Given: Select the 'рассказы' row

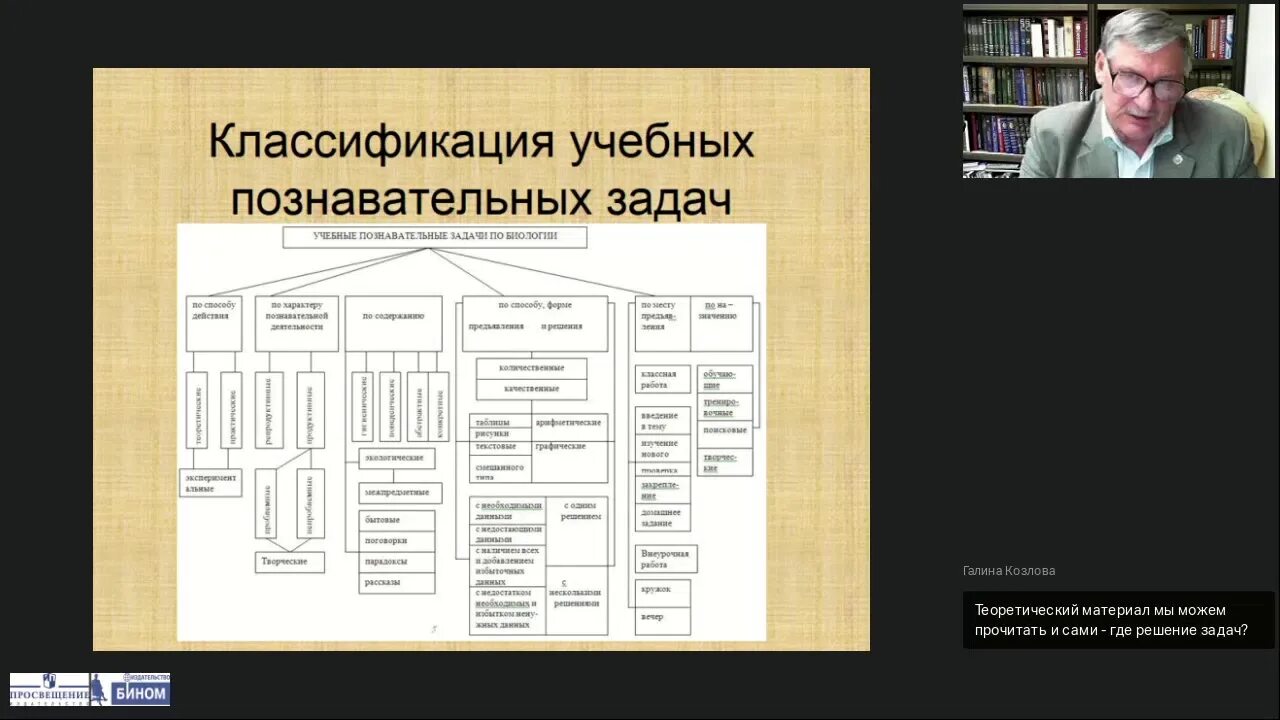Looking at the screenshot, I should click(397, 583).
